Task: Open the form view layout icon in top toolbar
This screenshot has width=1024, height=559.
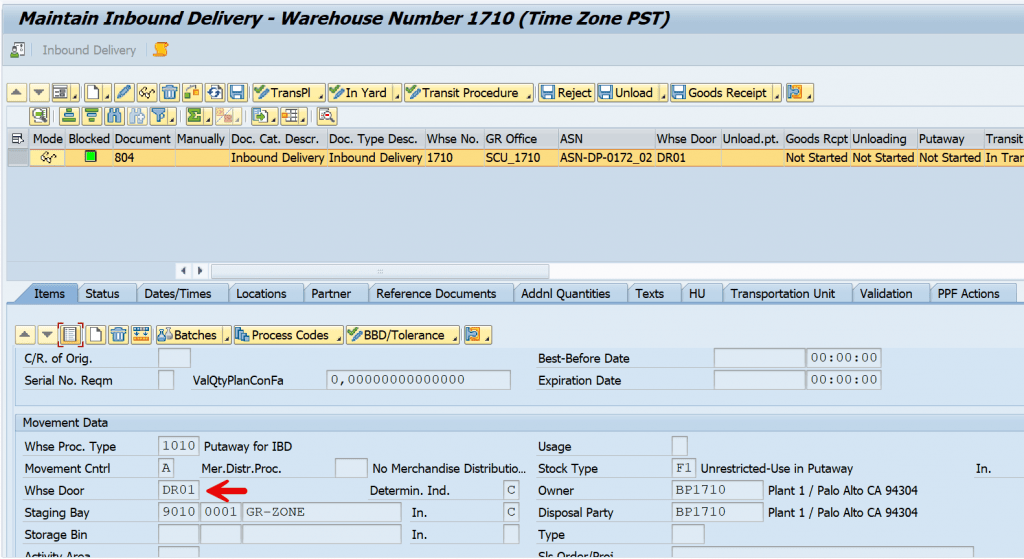Action: coord(61,93)
